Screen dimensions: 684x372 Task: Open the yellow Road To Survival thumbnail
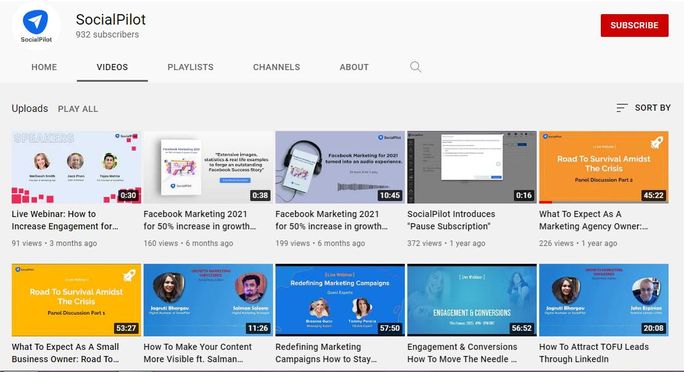click(76, 300)
